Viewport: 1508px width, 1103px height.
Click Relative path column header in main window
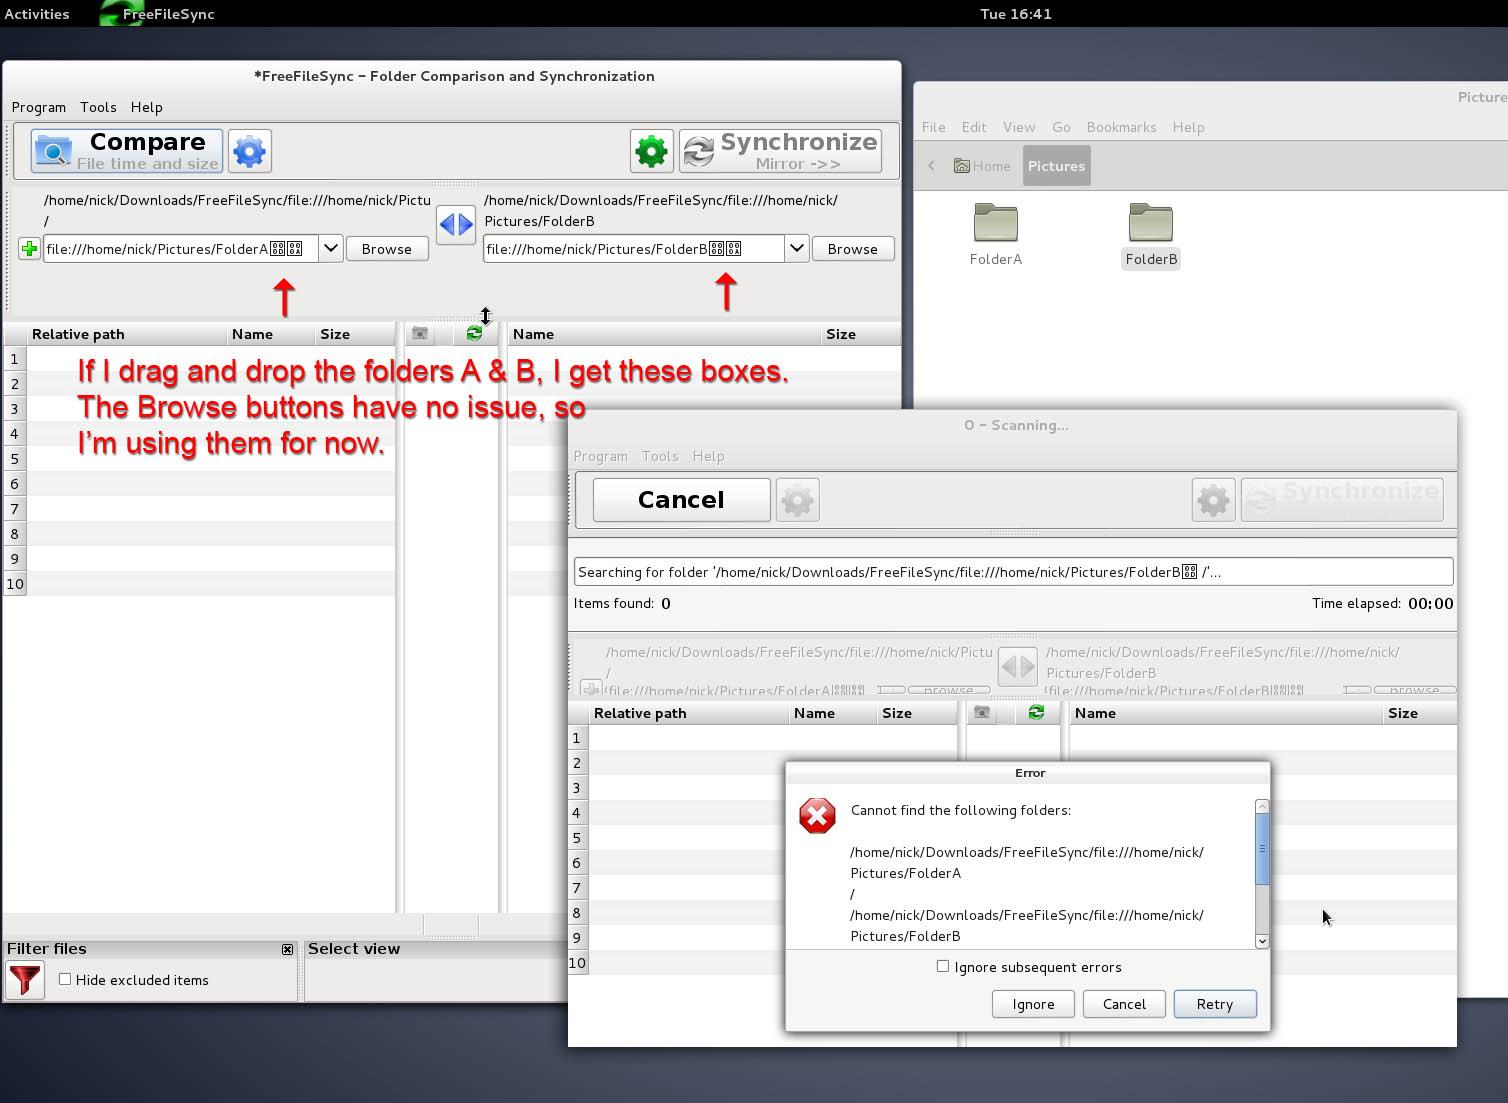pos(127,334)
